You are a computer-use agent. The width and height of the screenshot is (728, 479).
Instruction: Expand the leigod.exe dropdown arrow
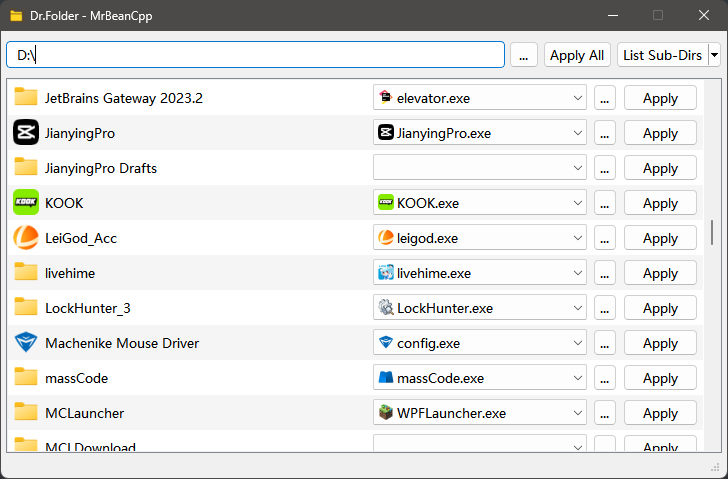click(577, 238)
